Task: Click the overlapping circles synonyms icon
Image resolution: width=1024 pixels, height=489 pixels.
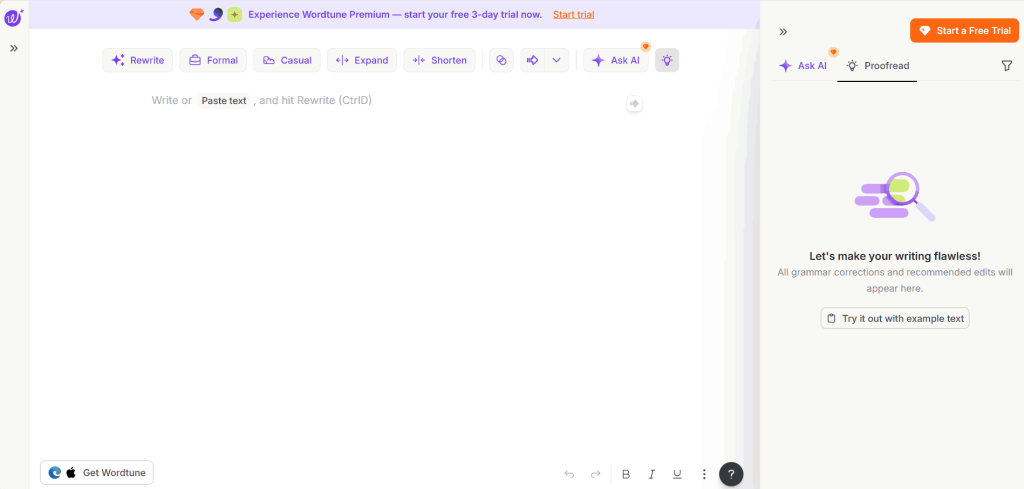Action: point(502,60)
